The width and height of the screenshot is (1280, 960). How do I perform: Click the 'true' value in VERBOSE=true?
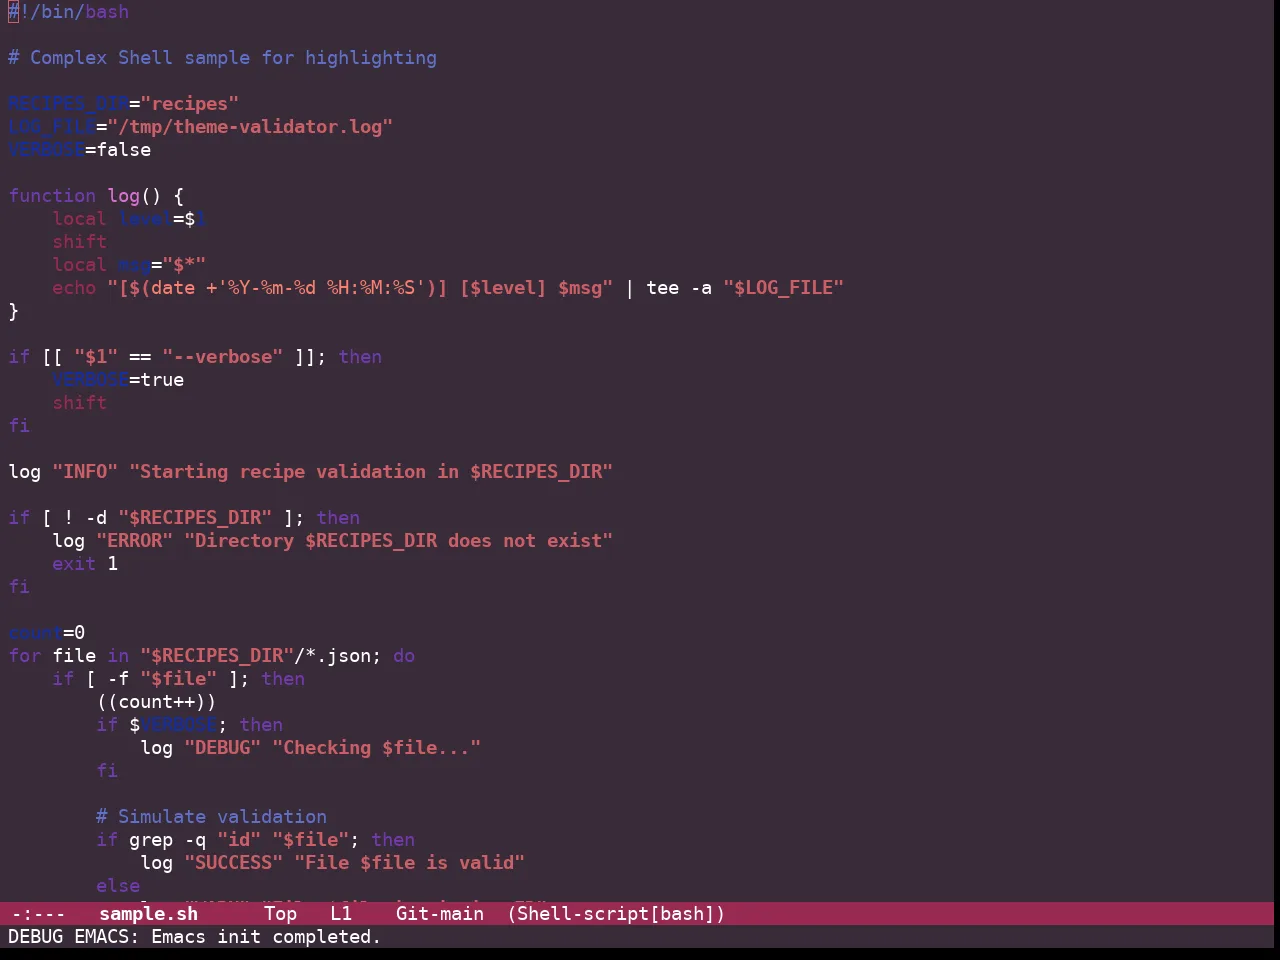(x=162, y=380)
